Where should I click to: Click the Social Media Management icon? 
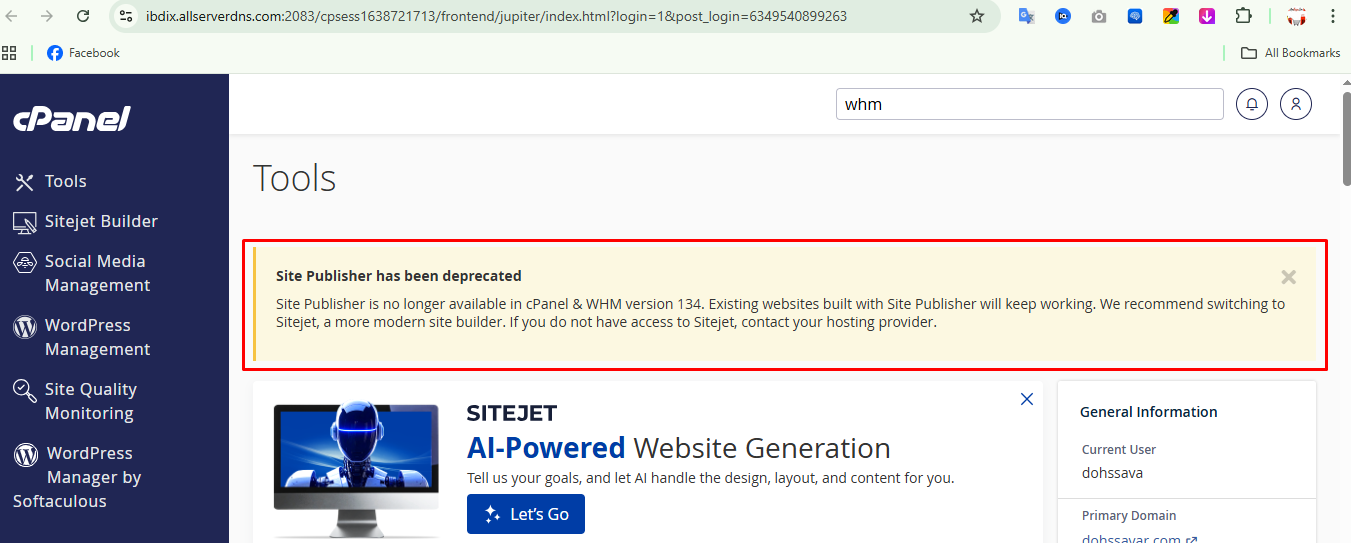tap(25, 263)
